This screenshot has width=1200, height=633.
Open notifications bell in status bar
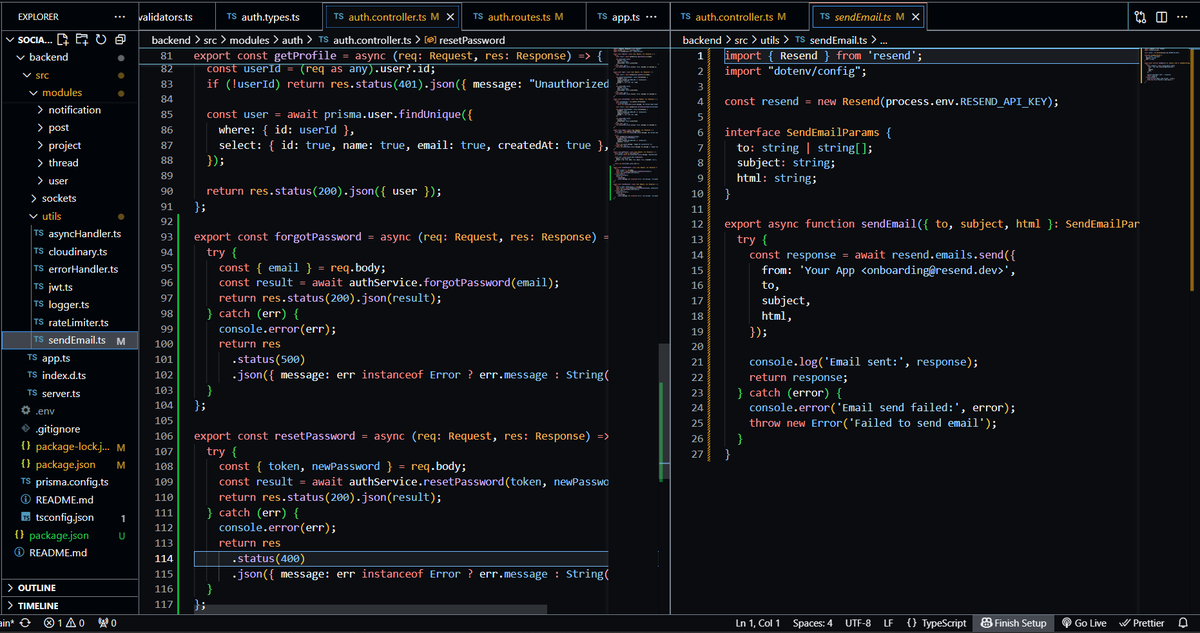point(1182,623)
